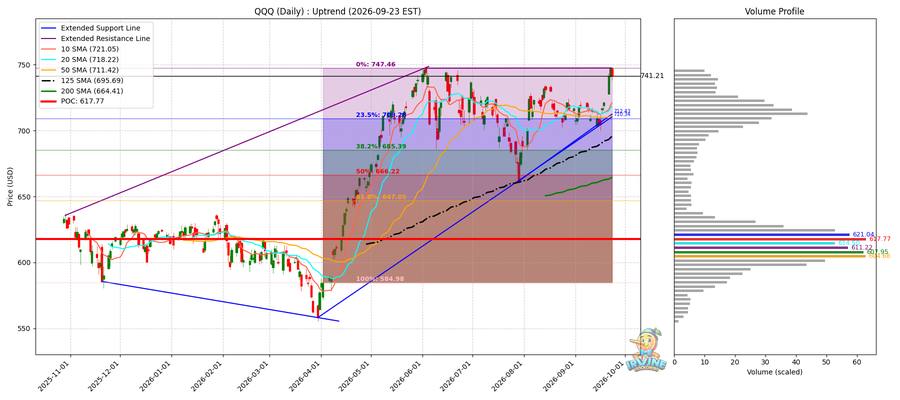Click the red '617.77' volume profile label

pyautogui.click(x=880, y=239)
